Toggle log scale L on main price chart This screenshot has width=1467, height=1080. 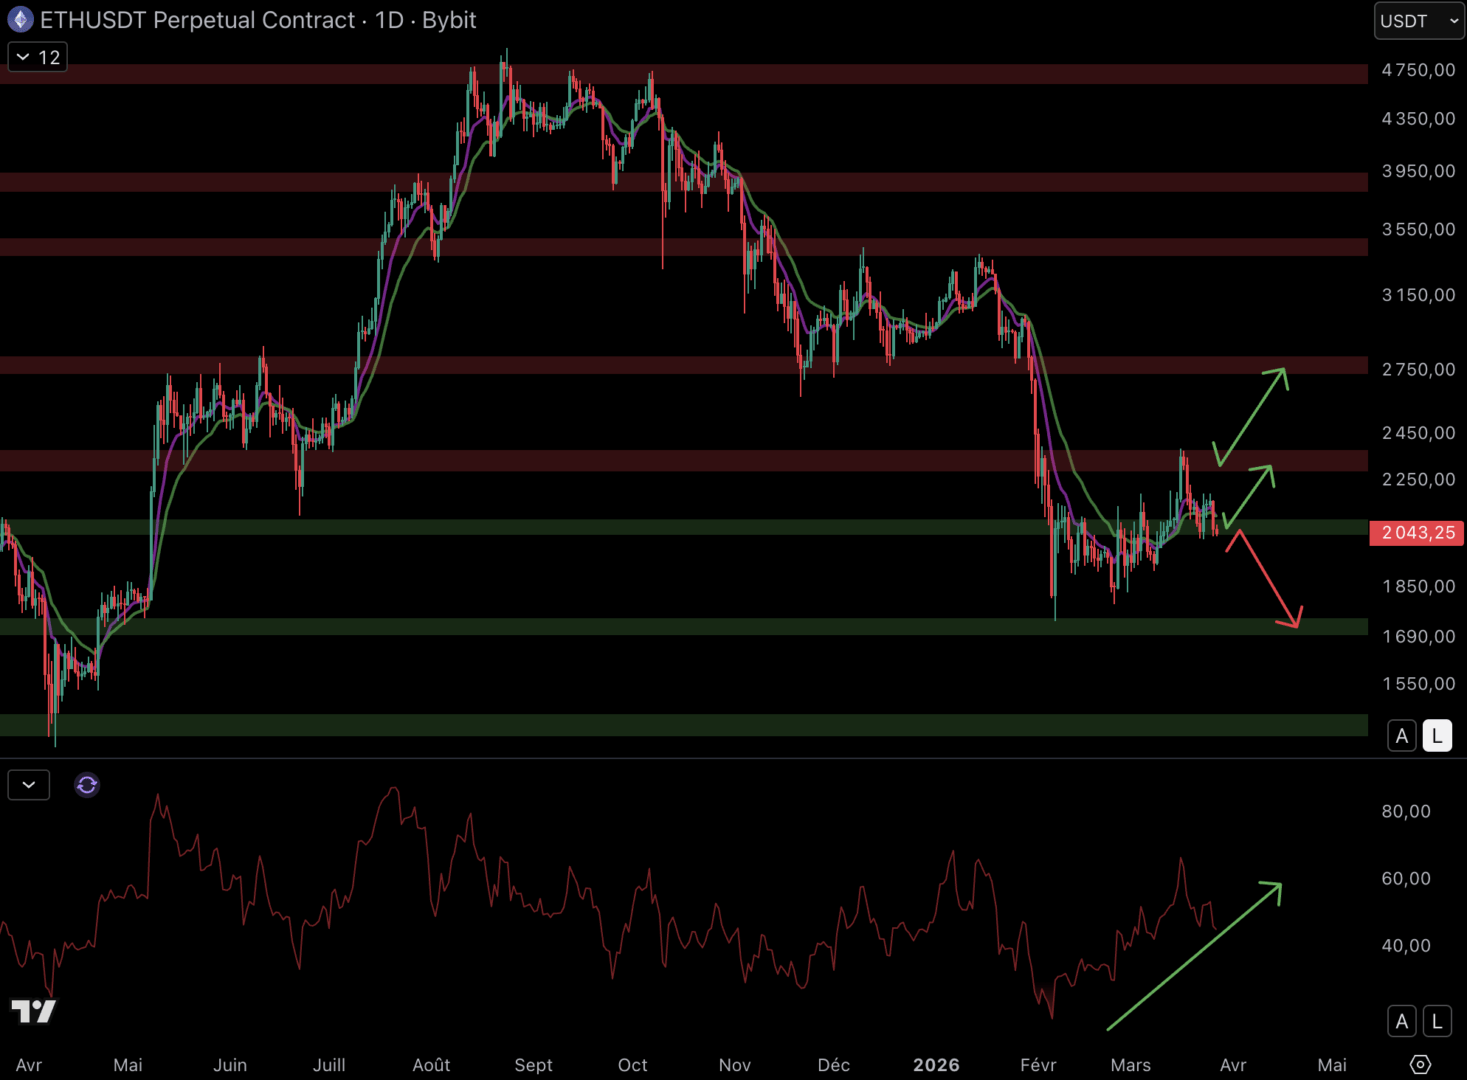tap(1437, 736)
